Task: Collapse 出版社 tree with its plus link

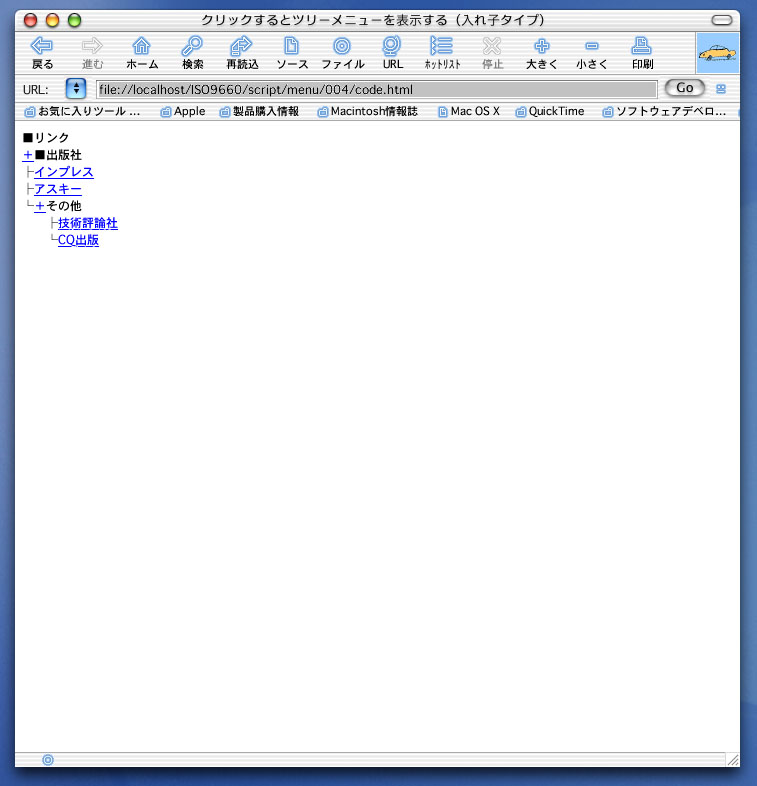Action: pos(28,155)
